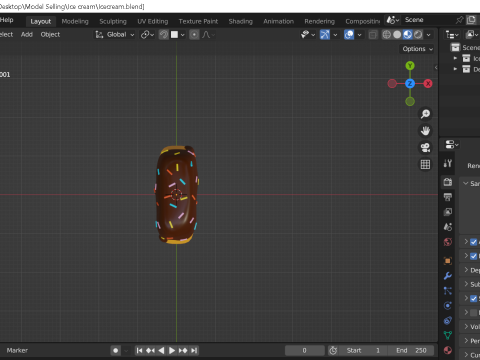Open the Object Data properties tab
480x360 pixels.
448,335
